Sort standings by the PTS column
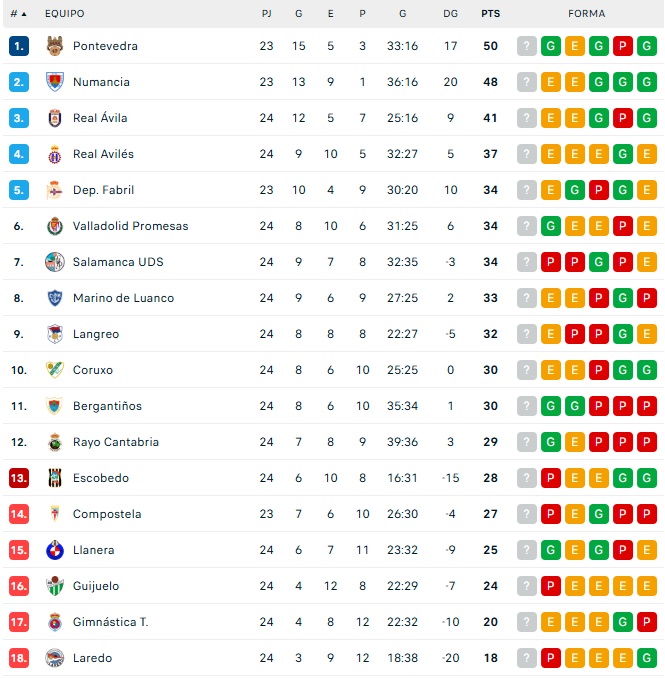The image size is (665, 678). tap(490, 14)
